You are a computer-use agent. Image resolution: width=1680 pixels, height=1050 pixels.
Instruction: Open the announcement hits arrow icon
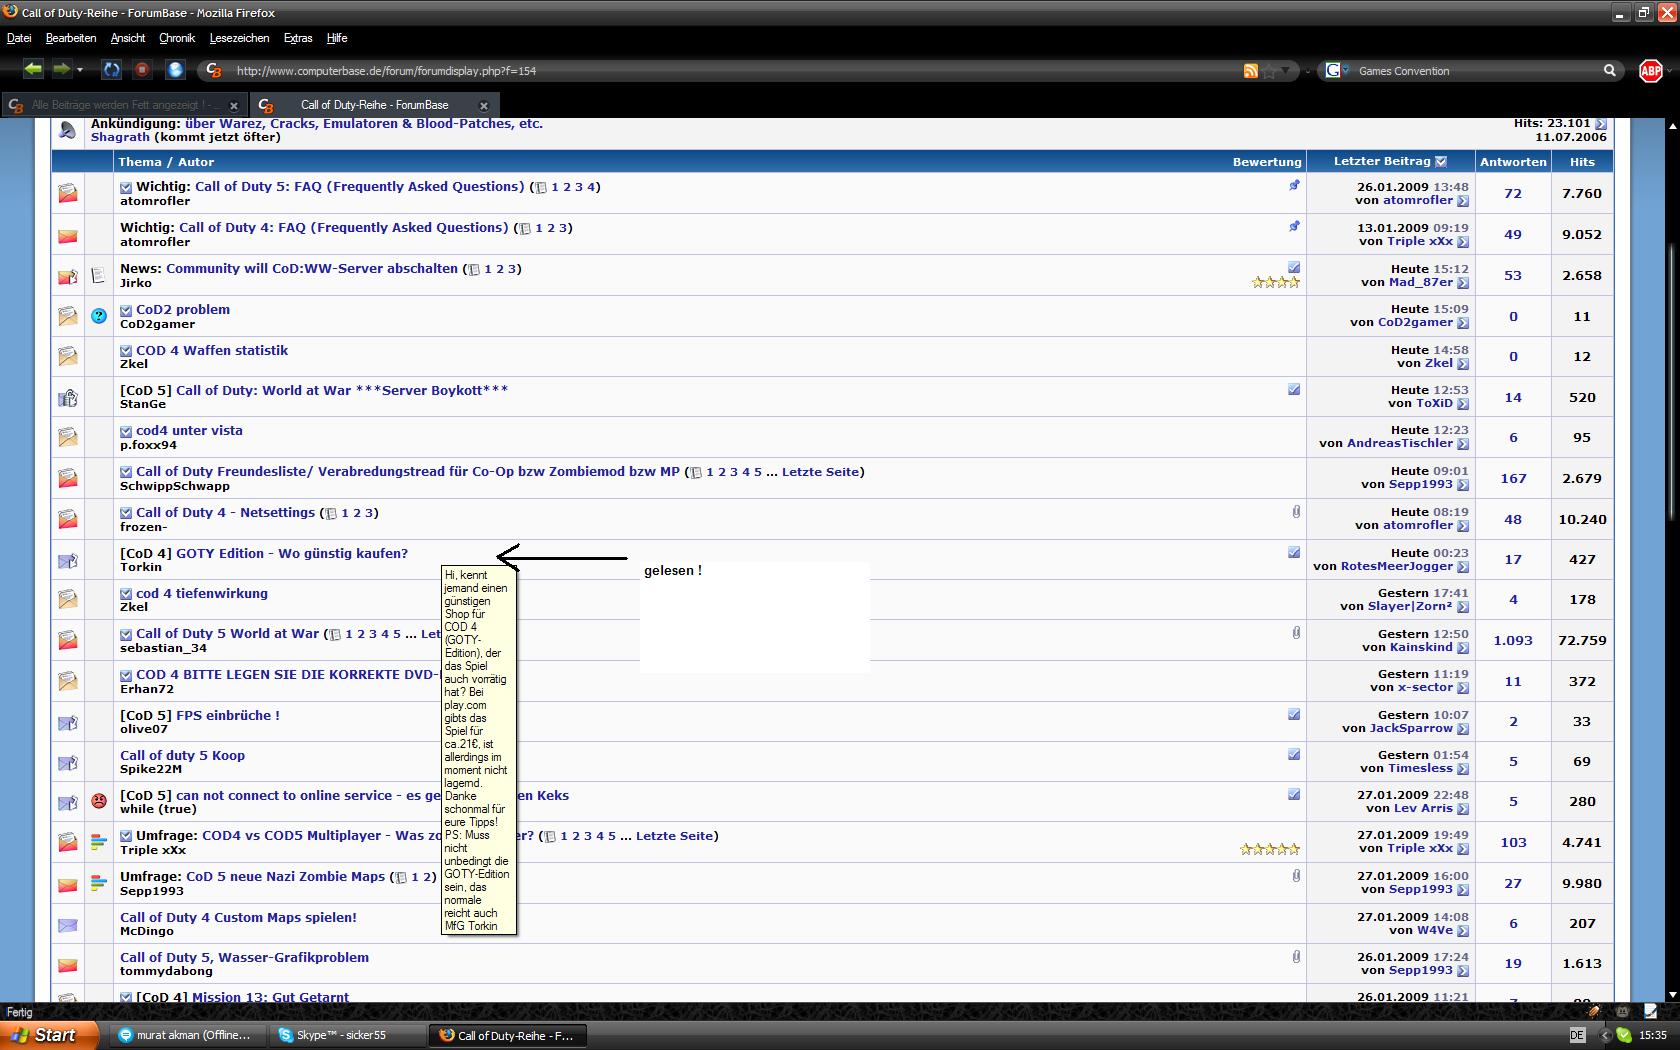tap(1601, 124)
